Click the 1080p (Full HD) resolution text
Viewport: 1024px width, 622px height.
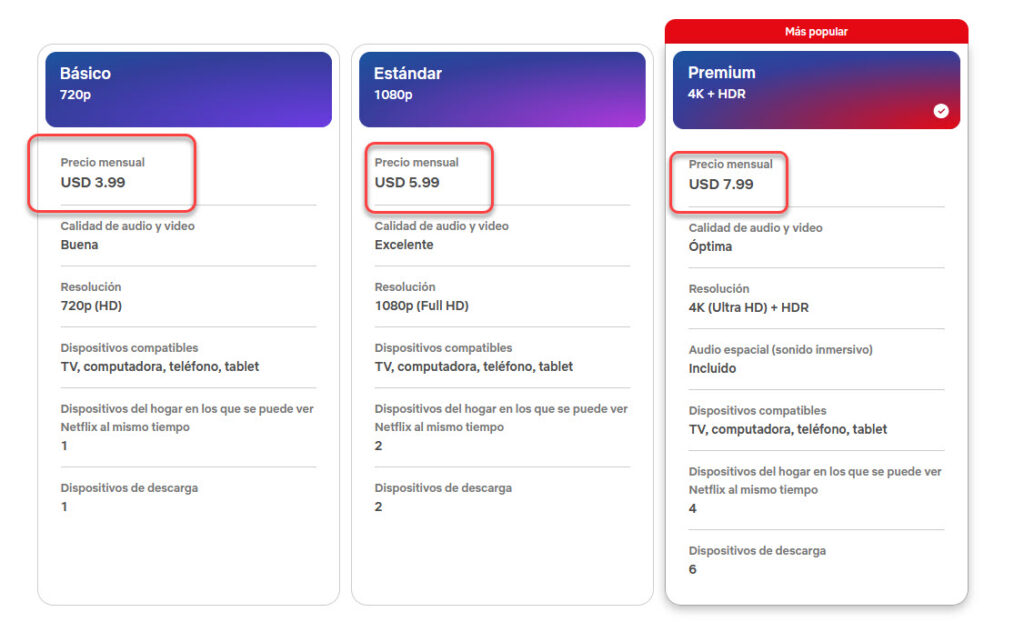[x=421, y=306]
